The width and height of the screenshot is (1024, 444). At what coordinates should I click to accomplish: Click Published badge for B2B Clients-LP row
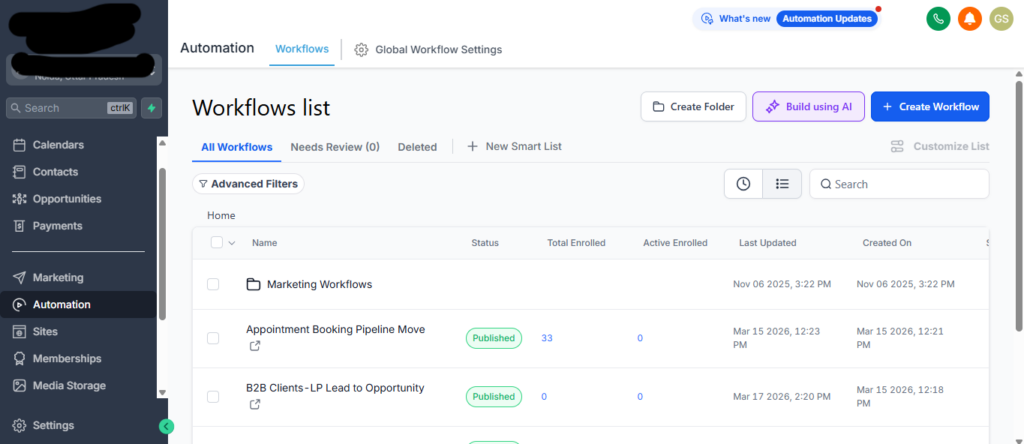[x=494, y=396]
